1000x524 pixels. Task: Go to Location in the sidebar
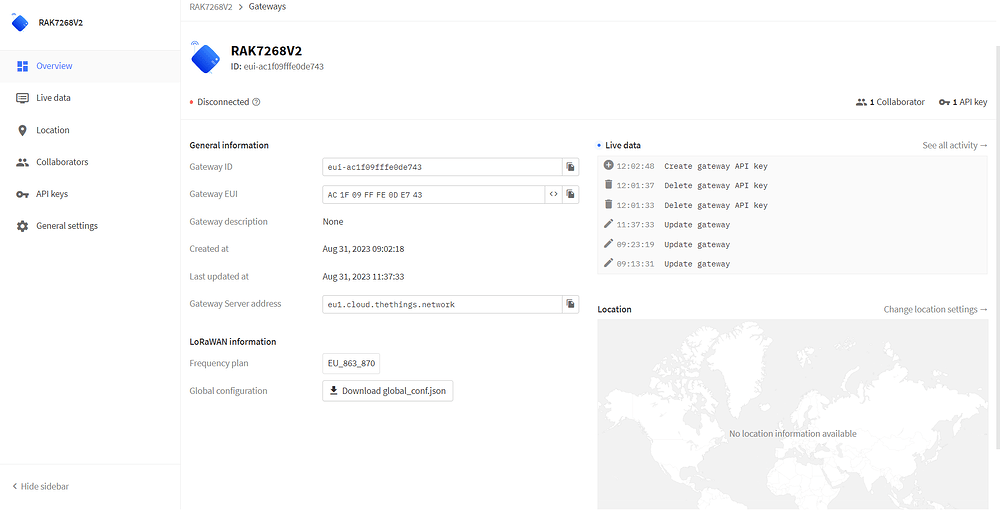tap(90, 130)
